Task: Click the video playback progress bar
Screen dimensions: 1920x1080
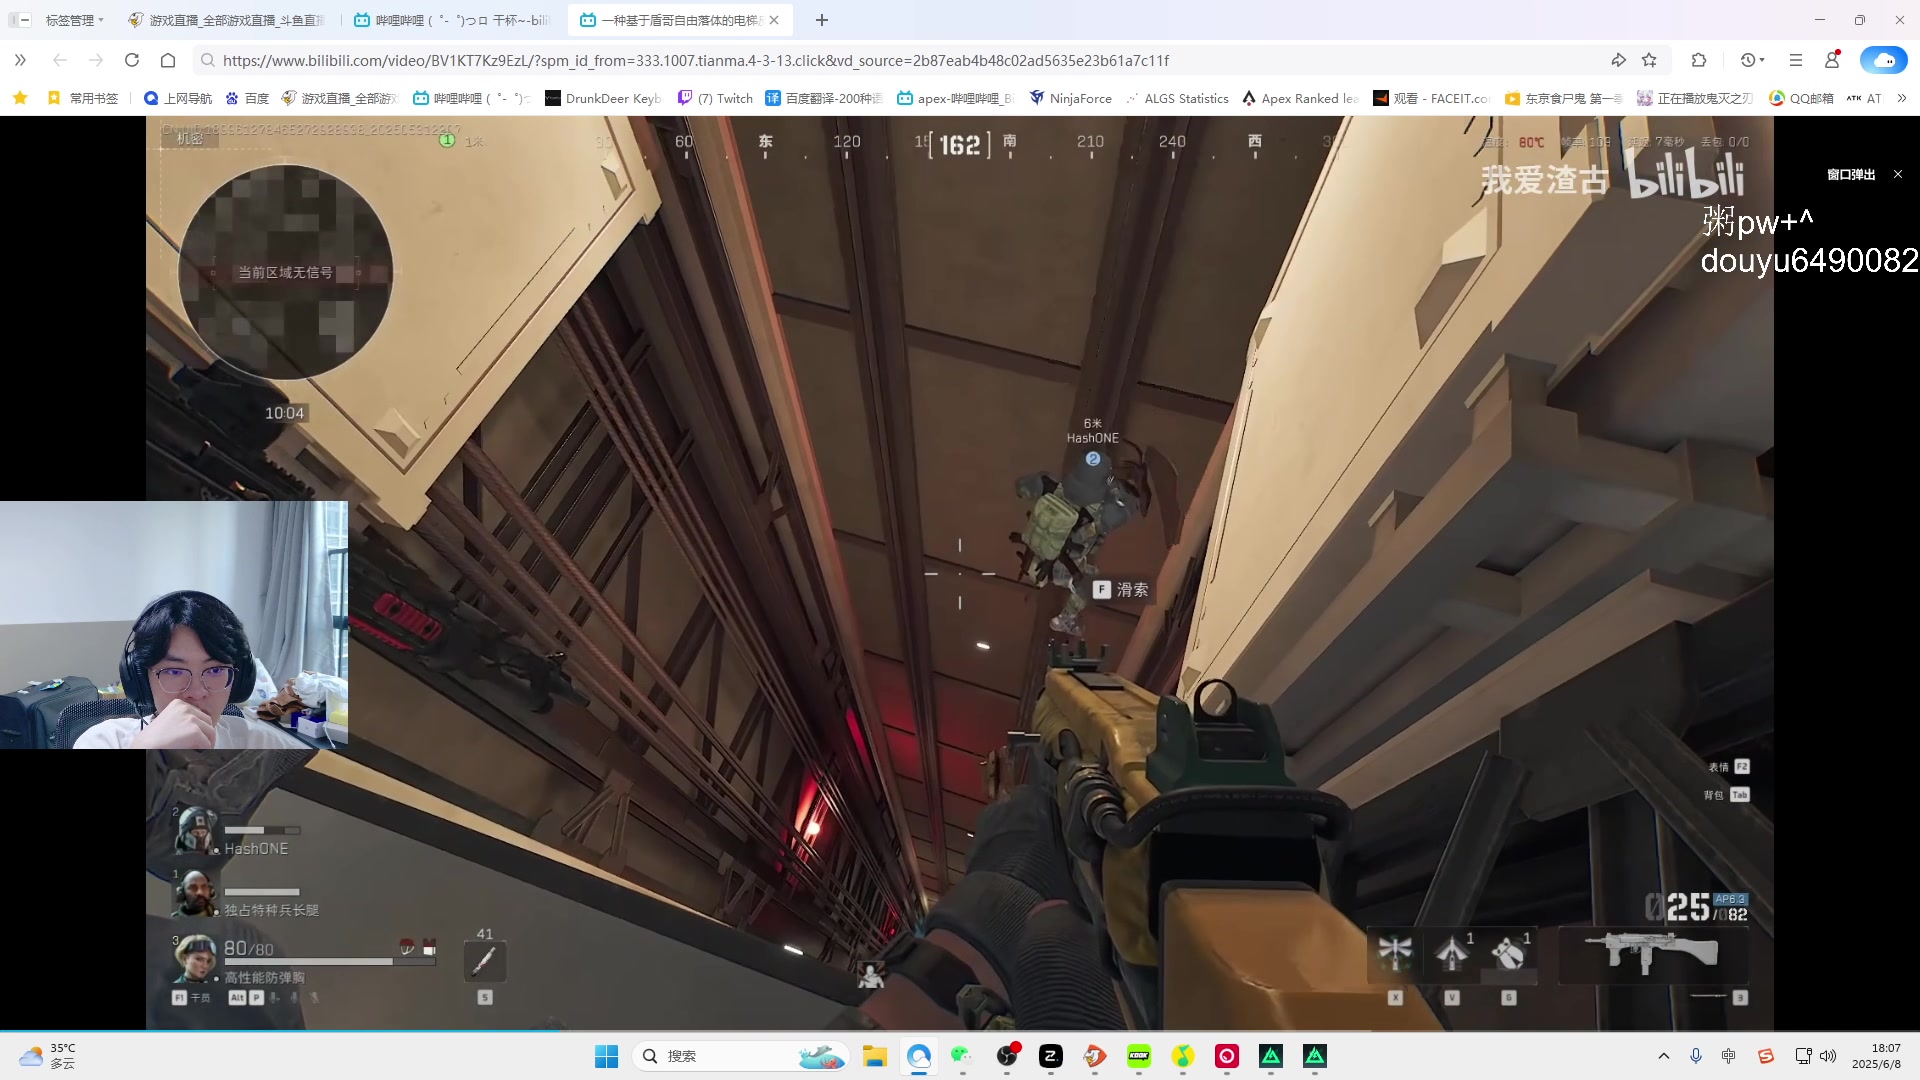Action: click(x=960, y=1029)
